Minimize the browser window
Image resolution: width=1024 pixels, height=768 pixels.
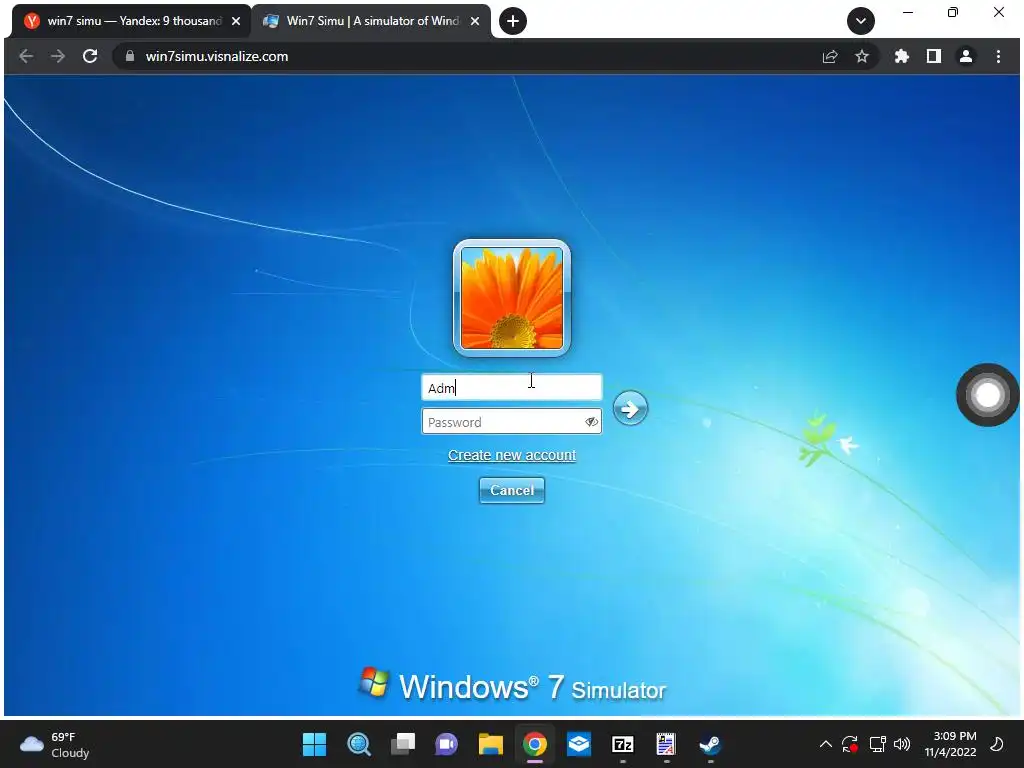[908, 12]
